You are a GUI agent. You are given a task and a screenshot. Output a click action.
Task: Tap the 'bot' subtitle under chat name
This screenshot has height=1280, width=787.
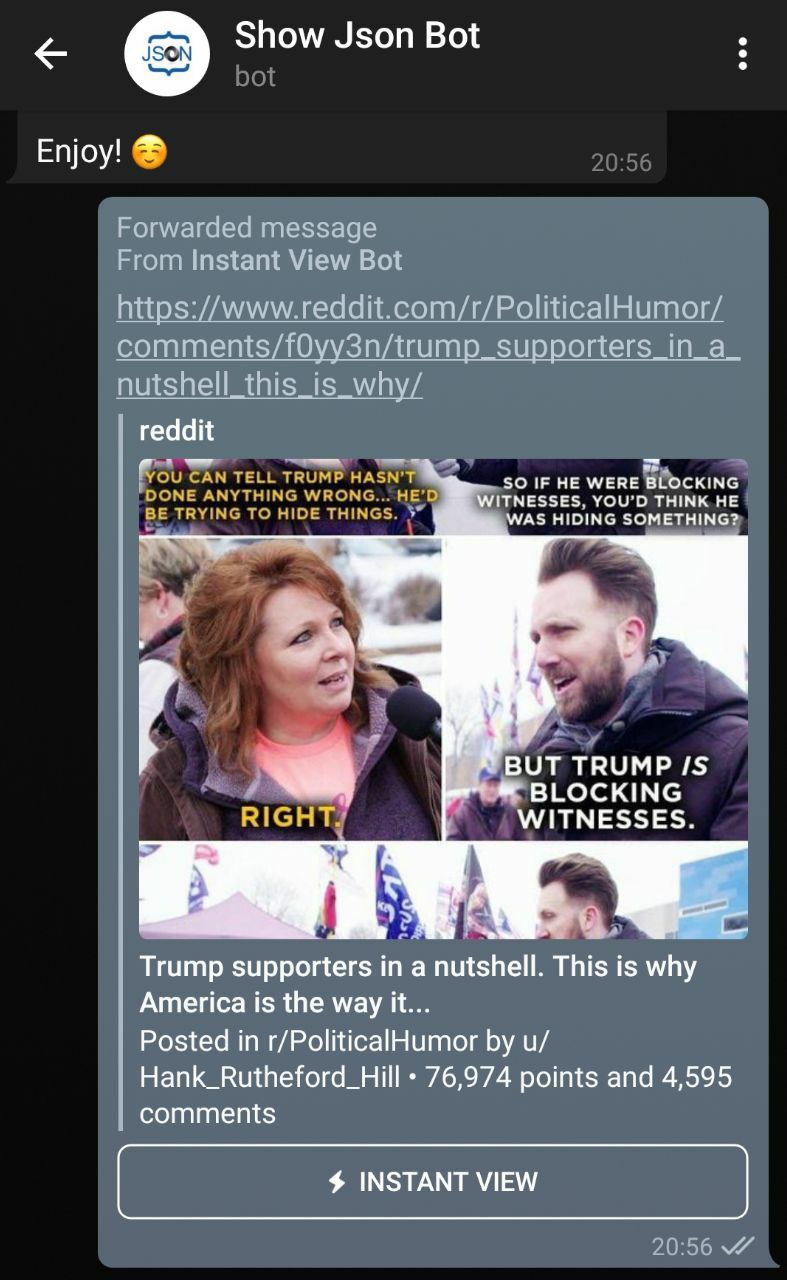255,77
